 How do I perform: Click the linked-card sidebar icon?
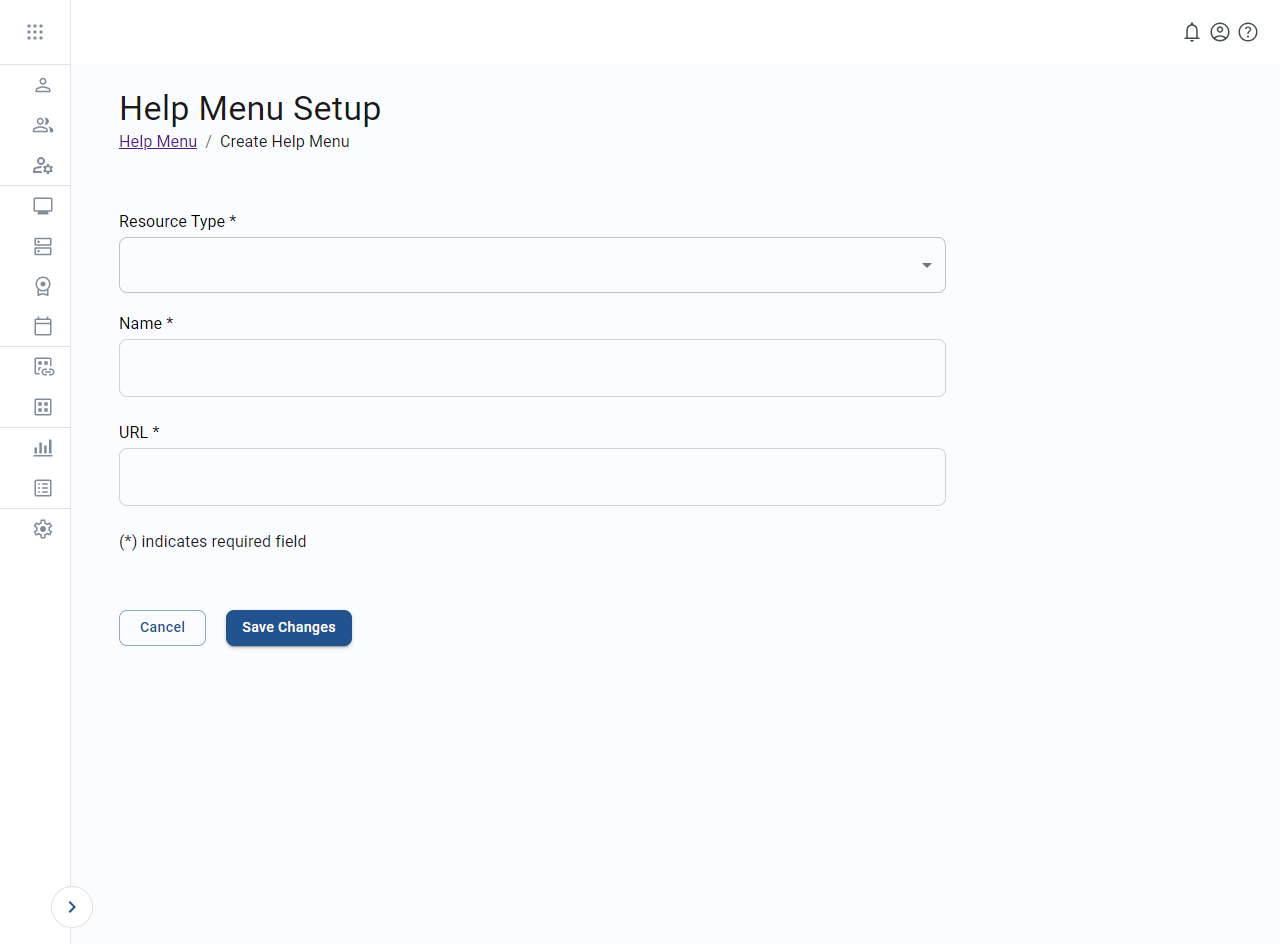coord(43,367)
